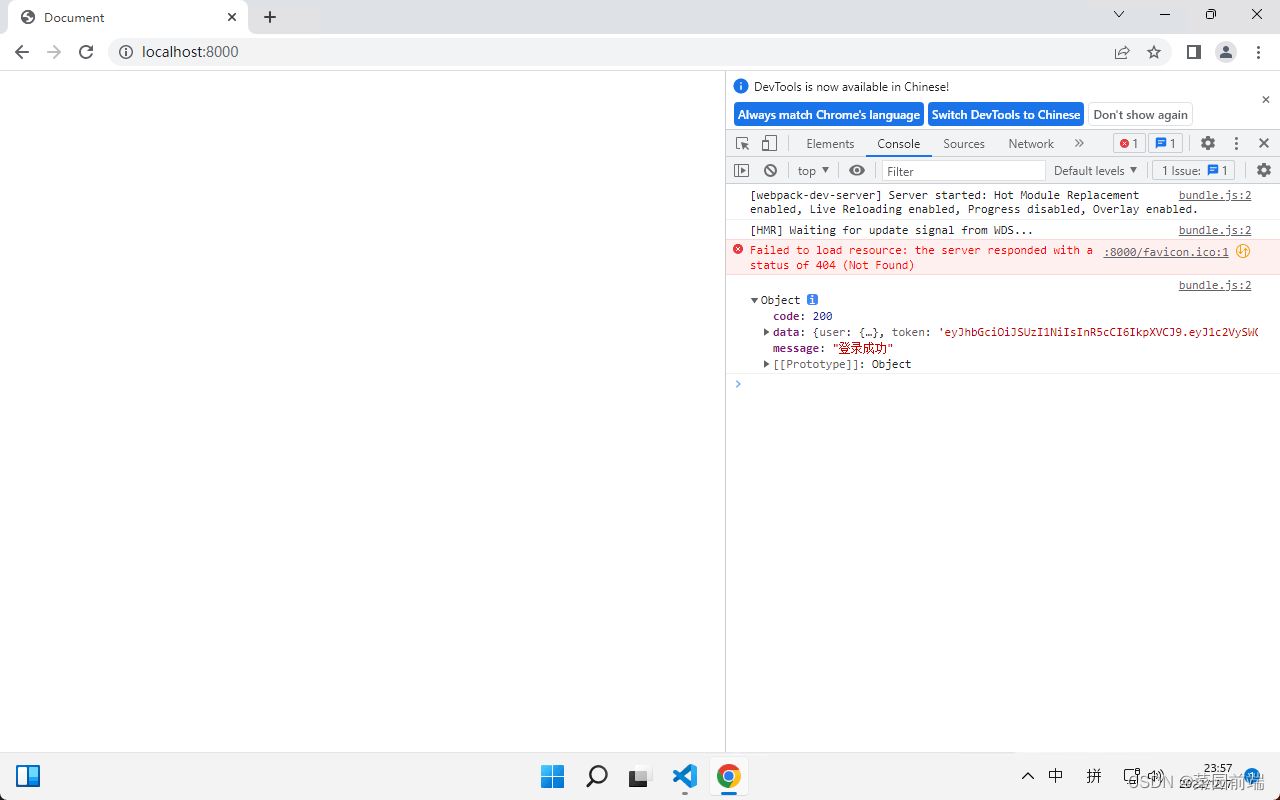Select the Console panel tab
The height and width of the screenshot is (800, 1280).
pyautogui.click(x=899, y=144)
